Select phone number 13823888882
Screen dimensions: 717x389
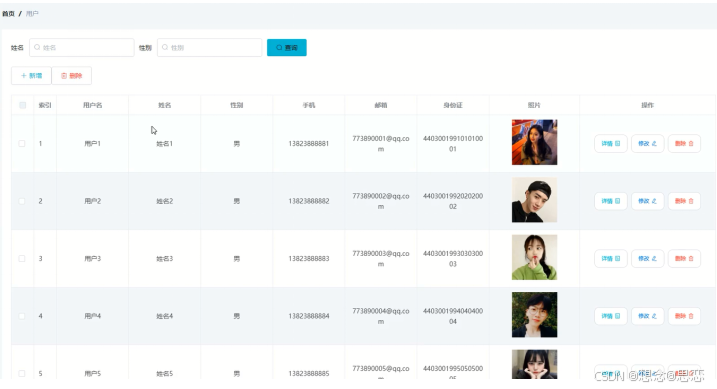[x=309, y=201]
